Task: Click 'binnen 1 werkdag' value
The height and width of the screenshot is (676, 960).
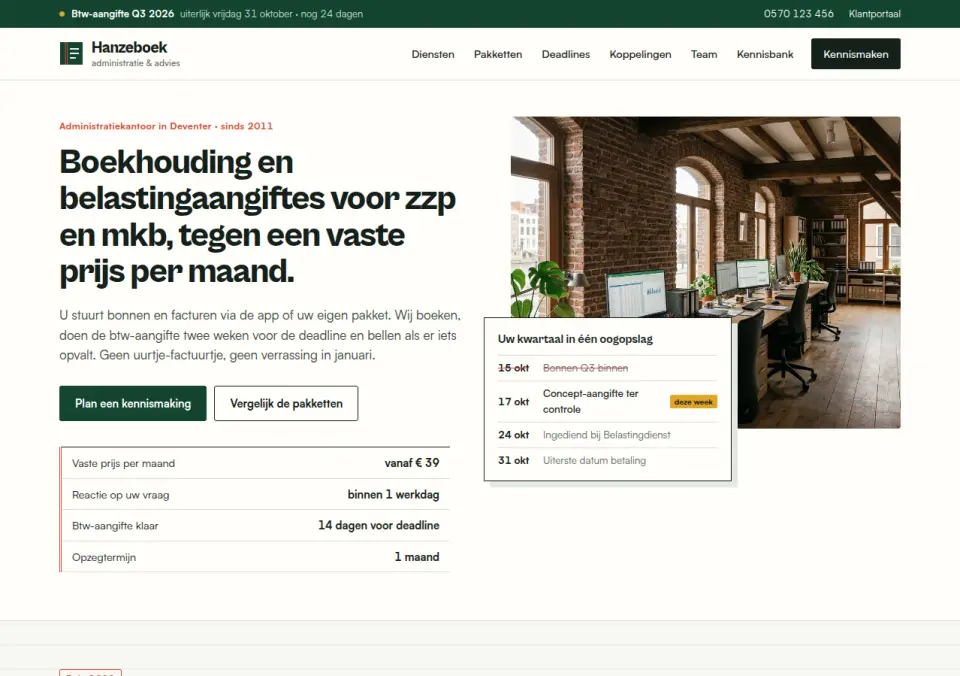Action: click(x=393, y=494)
